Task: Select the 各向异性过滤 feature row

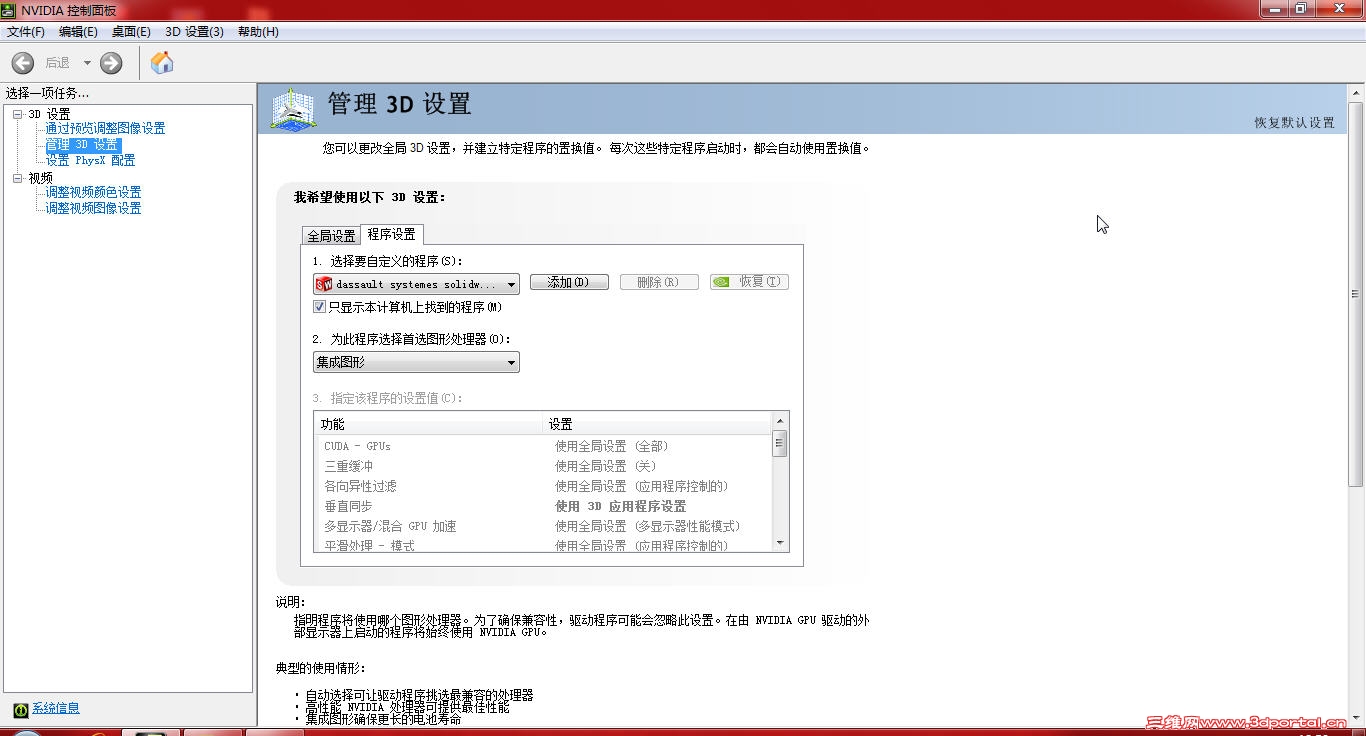Action: click(x=543, y=486)
